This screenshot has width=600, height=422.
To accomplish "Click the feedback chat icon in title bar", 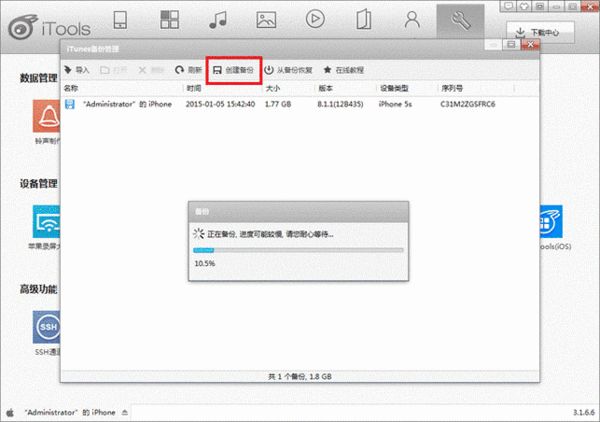I will [x=509, y=6].
